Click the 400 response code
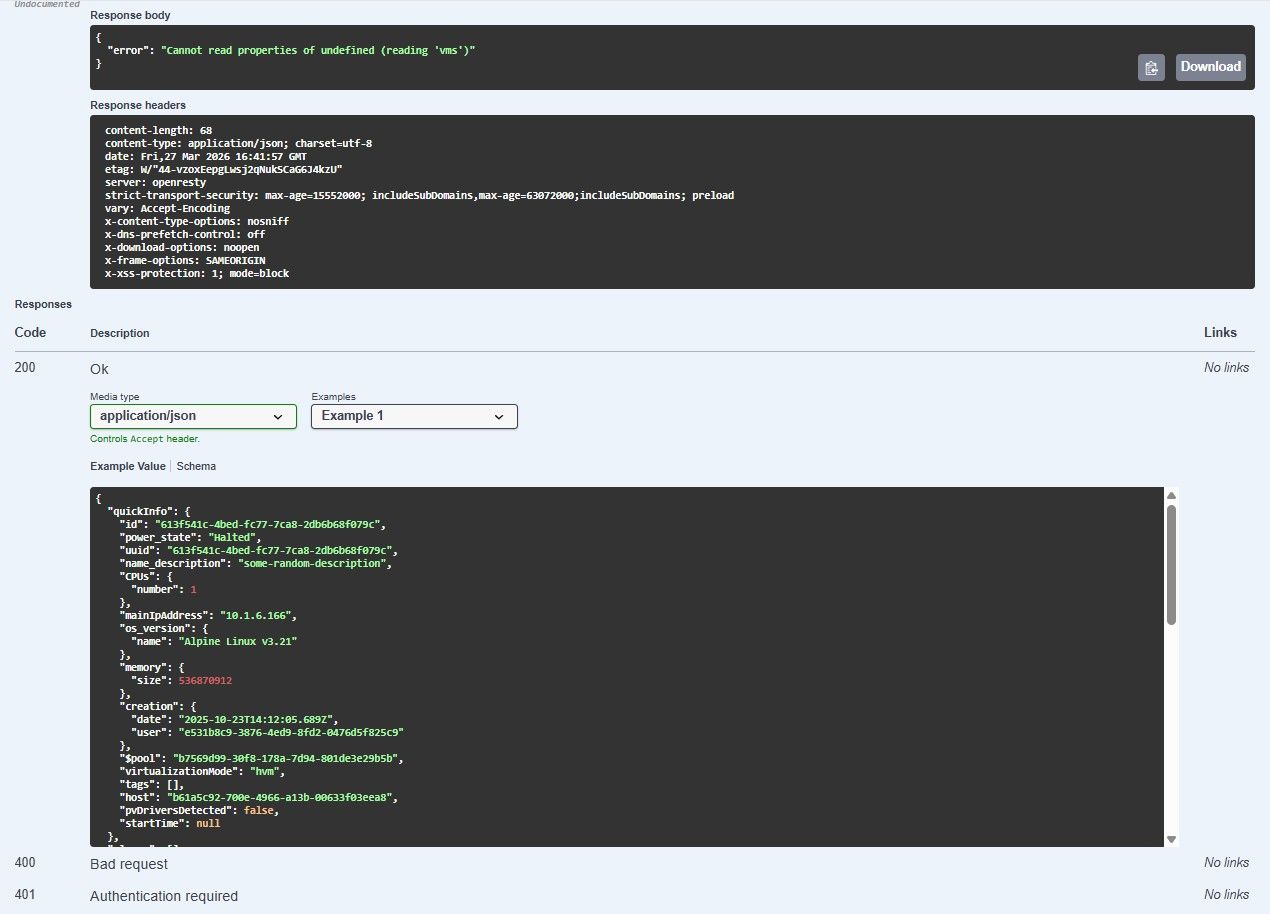 (25, 863)
